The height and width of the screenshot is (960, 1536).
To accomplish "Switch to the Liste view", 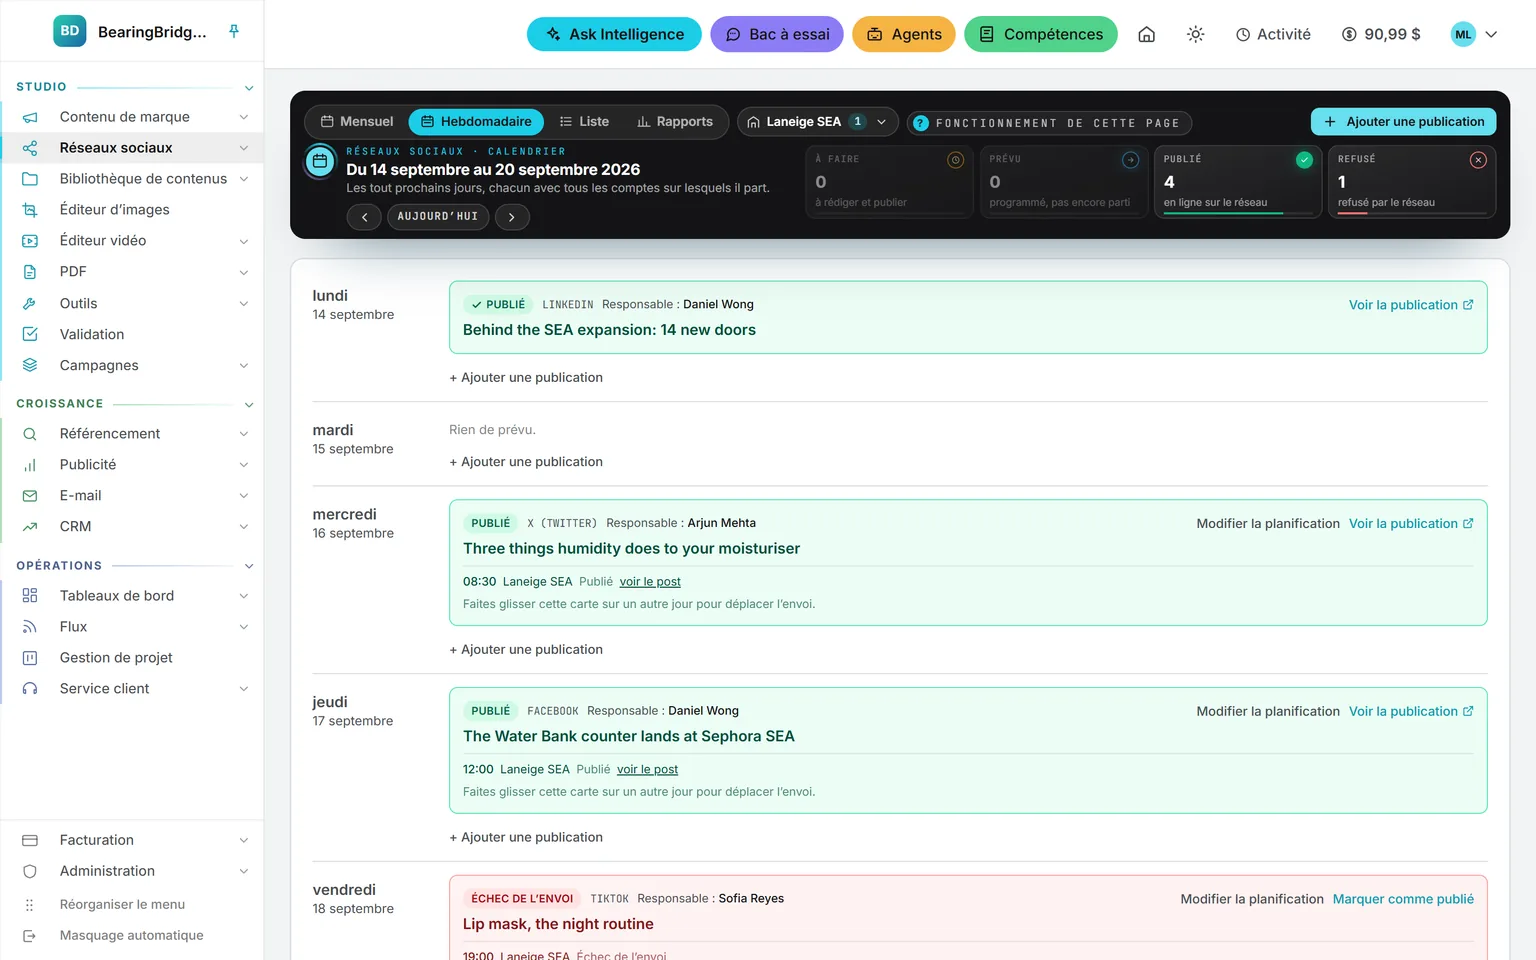I will click(584, 122).
